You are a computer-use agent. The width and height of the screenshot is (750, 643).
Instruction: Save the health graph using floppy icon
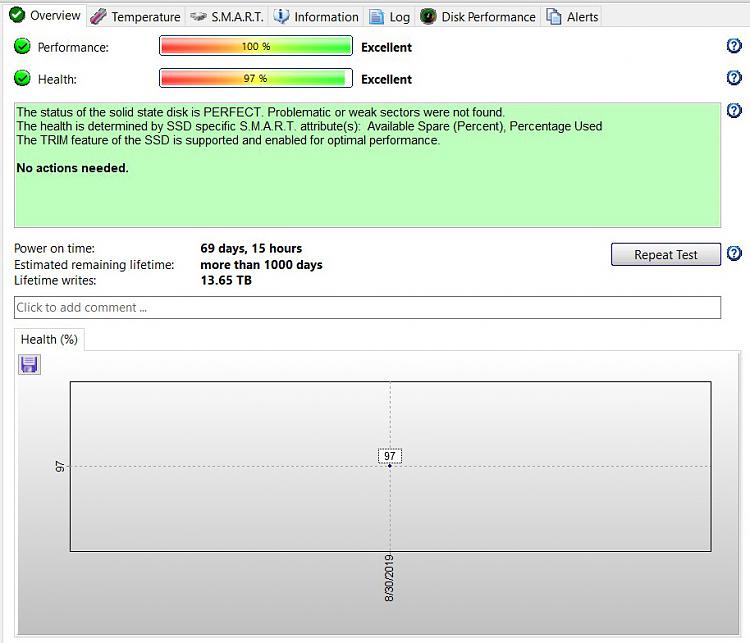click(x=29, y=365)
